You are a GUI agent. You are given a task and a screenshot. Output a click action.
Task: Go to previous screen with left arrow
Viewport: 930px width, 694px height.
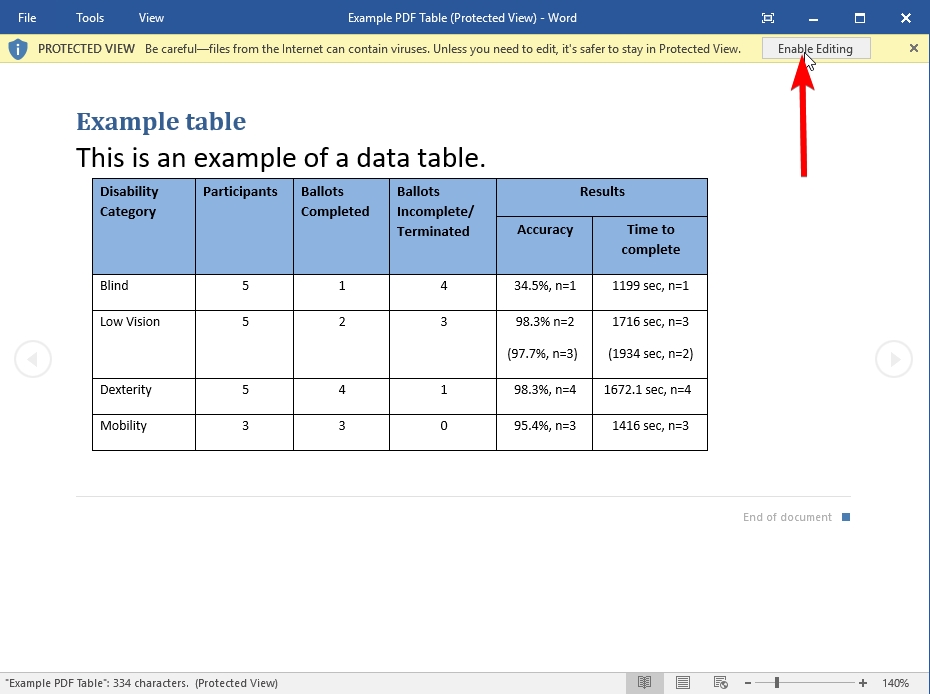pos(33,359)
